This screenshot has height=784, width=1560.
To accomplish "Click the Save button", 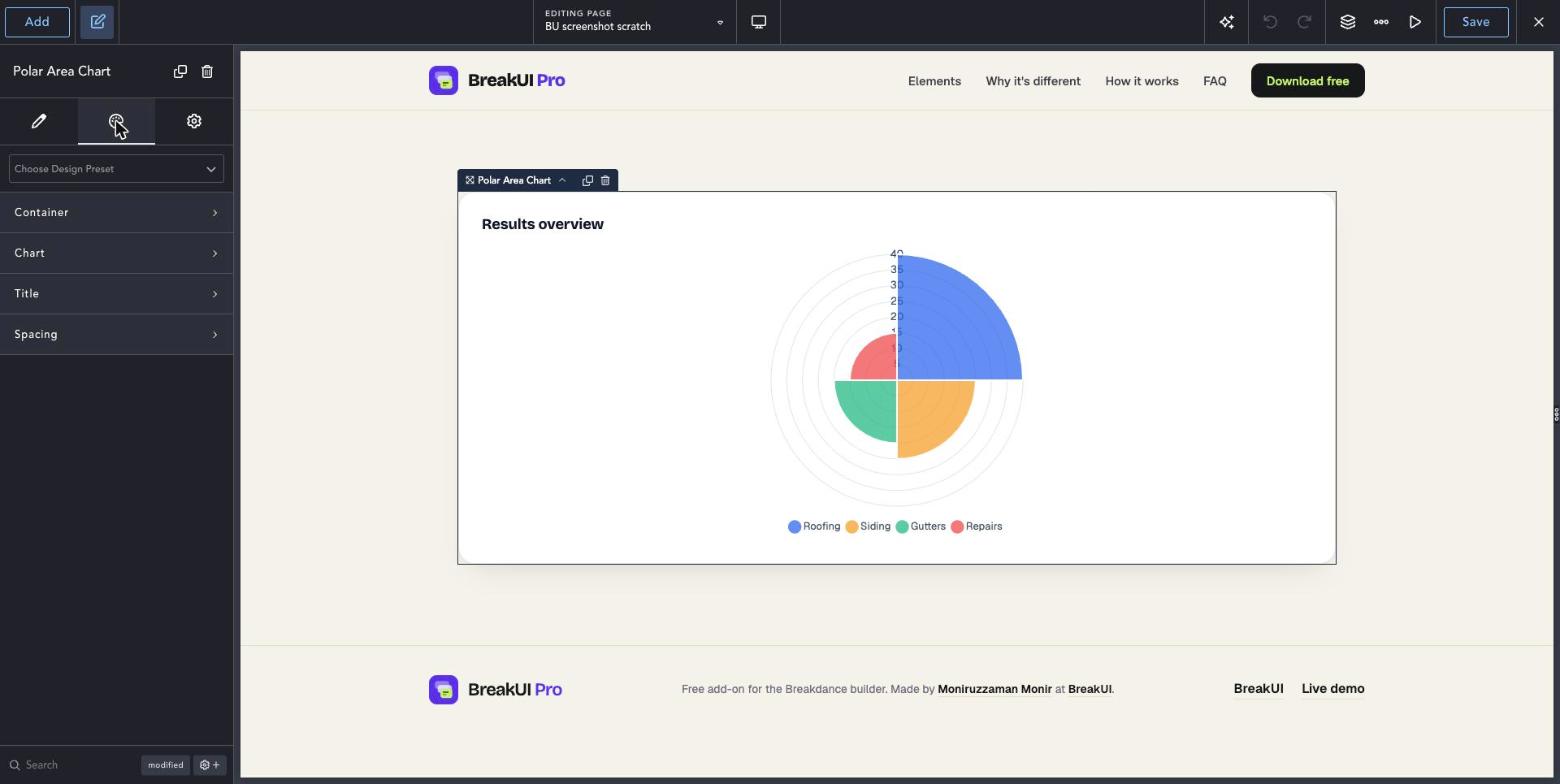I will (x=1476, y=22).
